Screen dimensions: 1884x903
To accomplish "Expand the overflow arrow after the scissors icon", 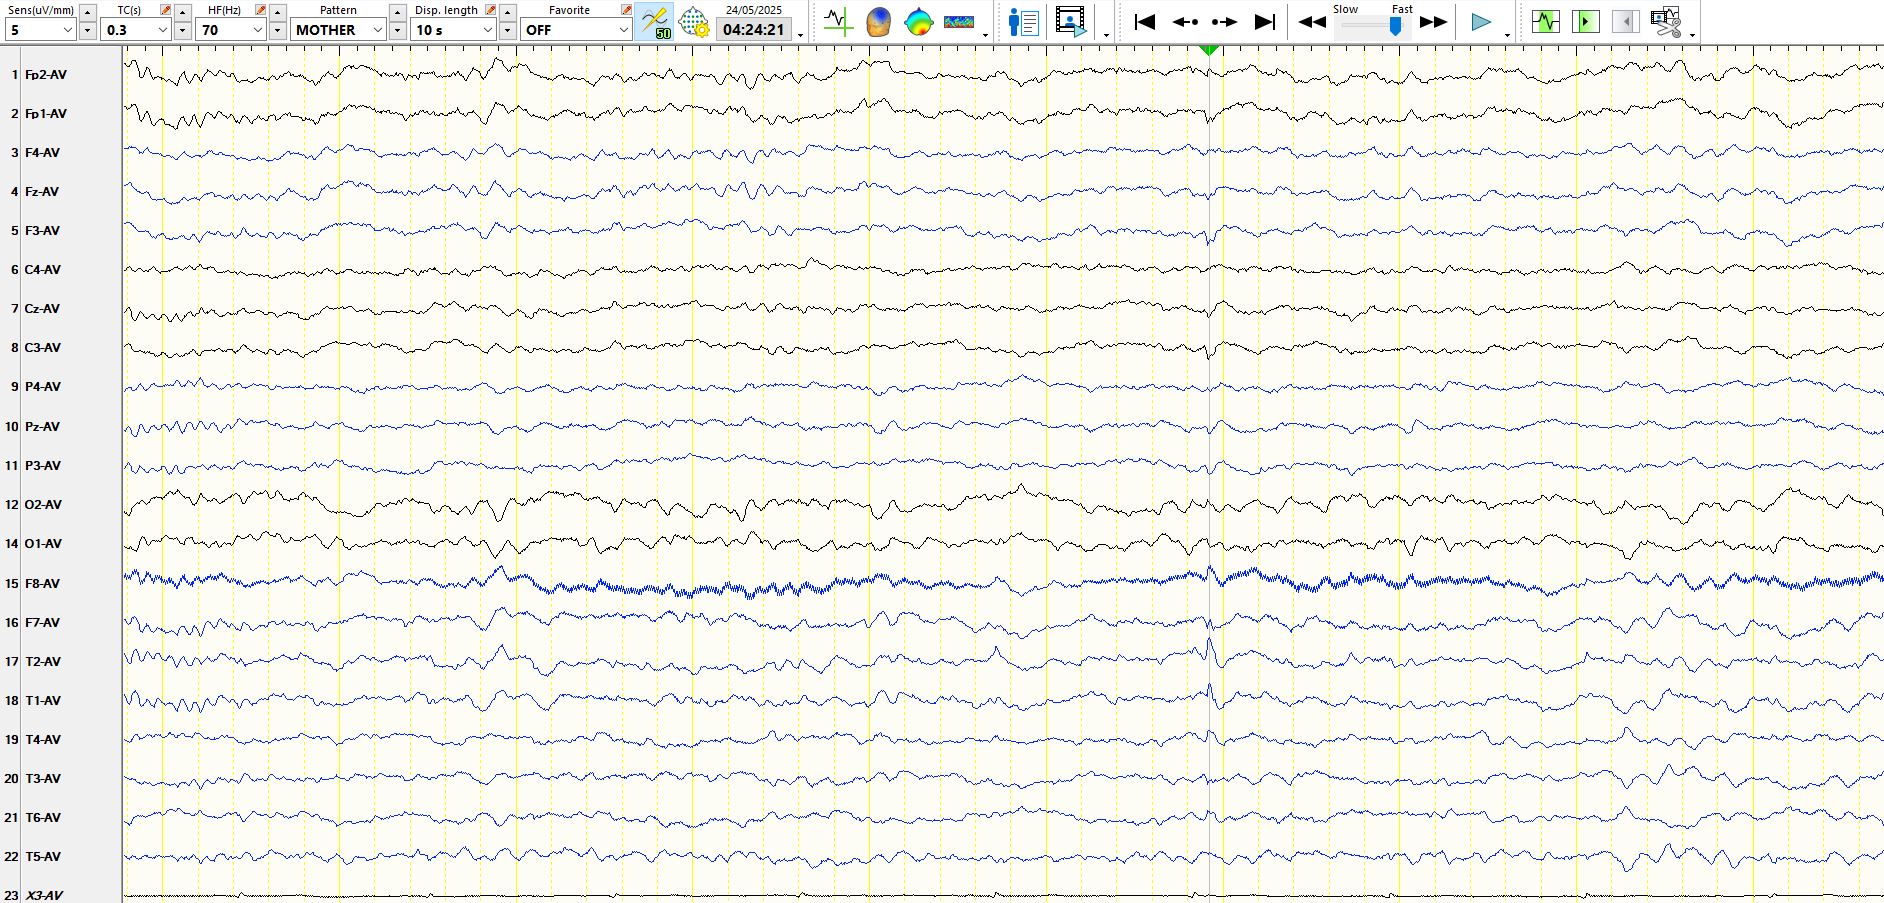I will click(x=1692, y=34).
